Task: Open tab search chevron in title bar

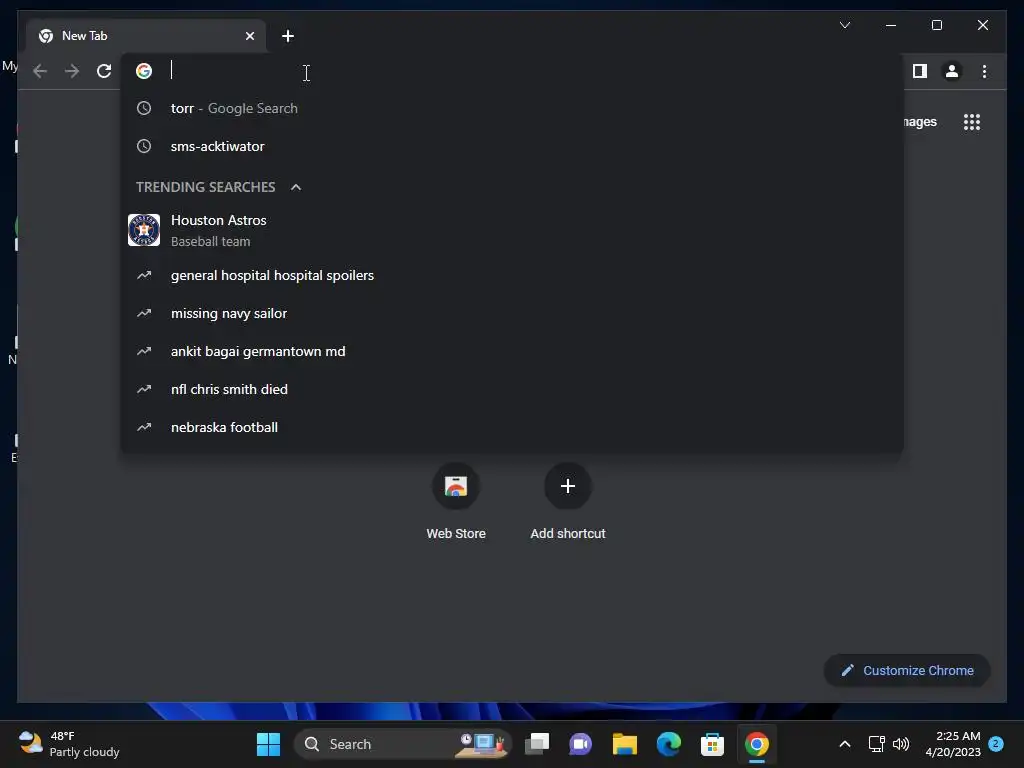Action: pos(844,25)
